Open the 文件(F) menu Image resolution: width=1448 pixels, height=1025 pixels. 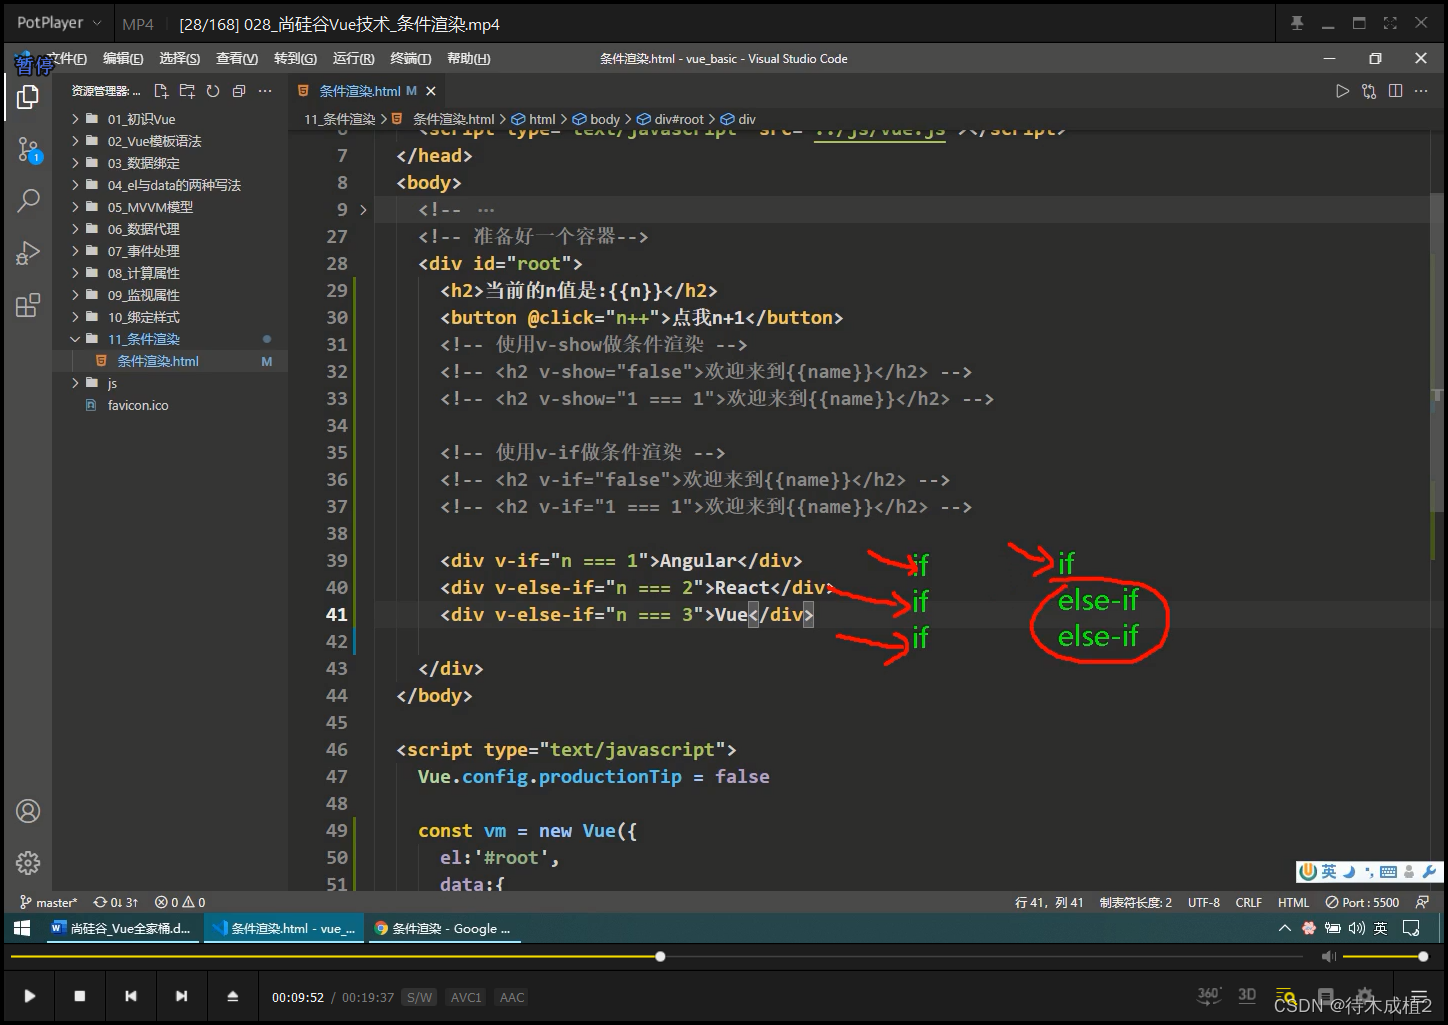coord(67,59)
